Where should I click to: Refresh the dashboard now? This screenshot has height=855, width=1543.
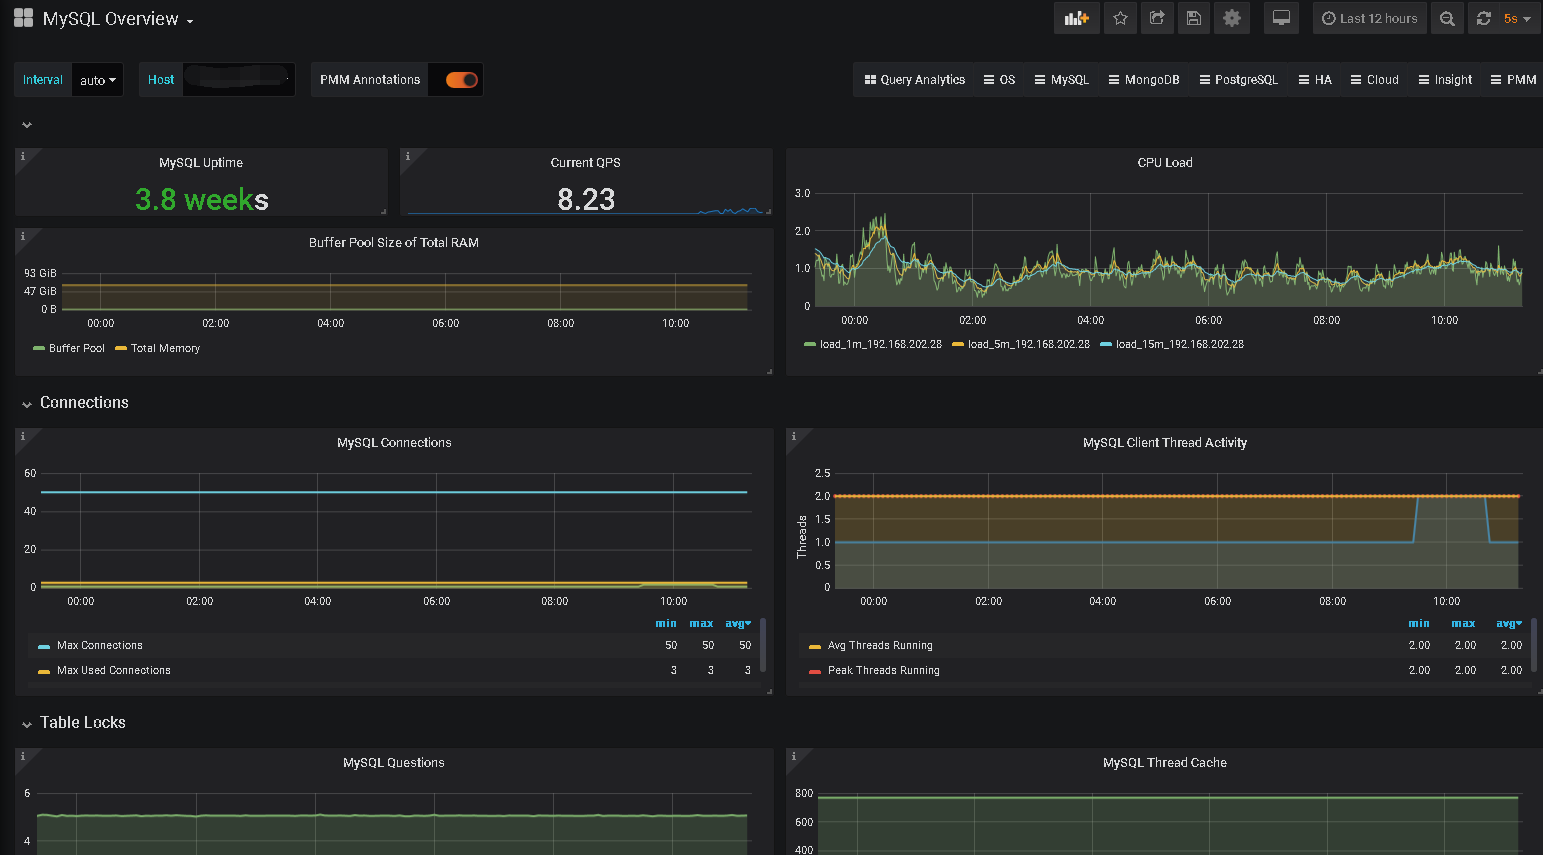(x=1484, y=19)
